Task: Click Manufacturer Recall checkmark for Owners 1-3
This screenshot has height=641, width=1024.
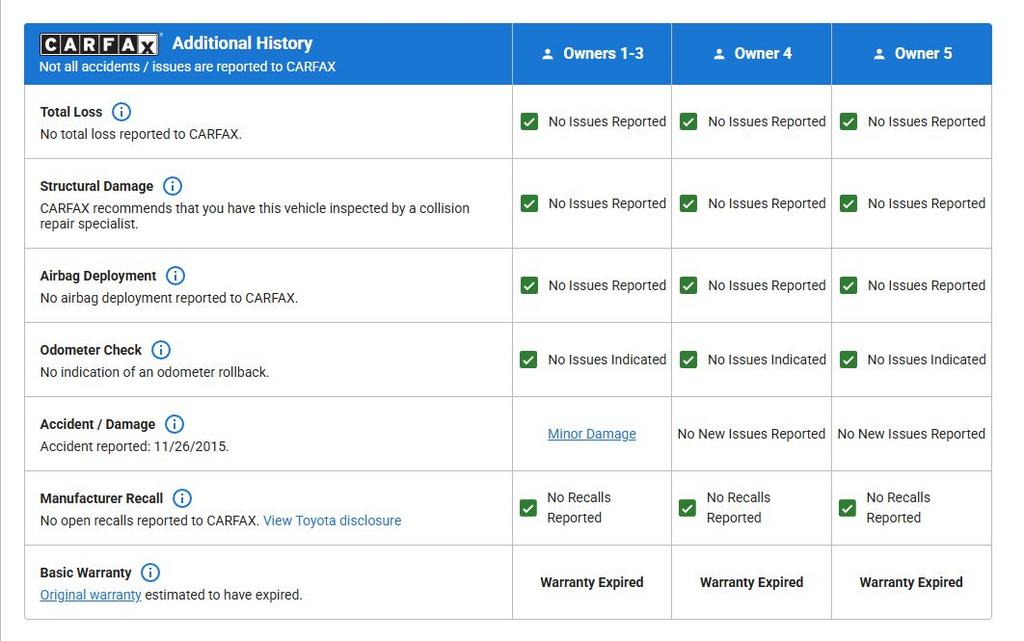Action: pos(528,508)
